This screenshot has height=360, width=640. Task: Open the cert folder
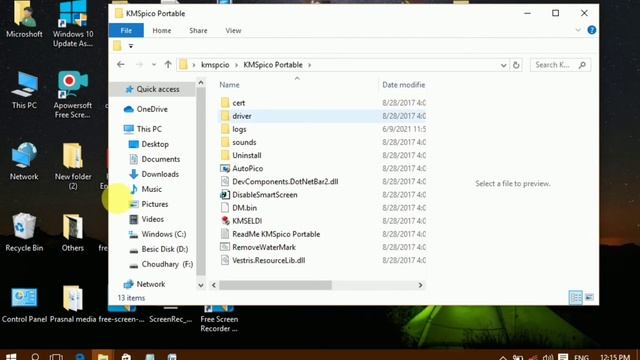pyautogui.click(x=239, y=103)
